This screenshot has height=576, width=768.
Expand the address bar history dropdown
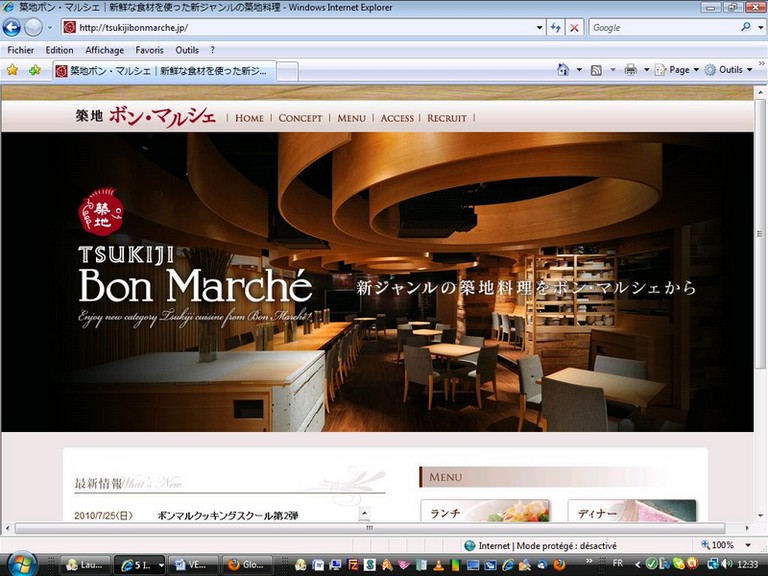pos(539,28)
